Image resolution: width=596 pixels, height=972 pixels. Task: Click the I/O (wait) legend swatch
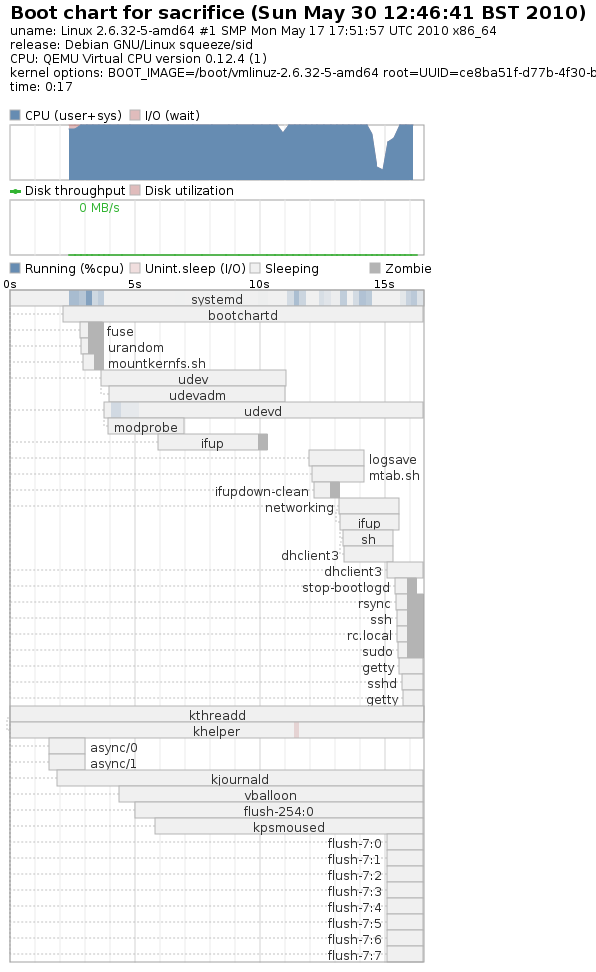[x=135, y=115]
